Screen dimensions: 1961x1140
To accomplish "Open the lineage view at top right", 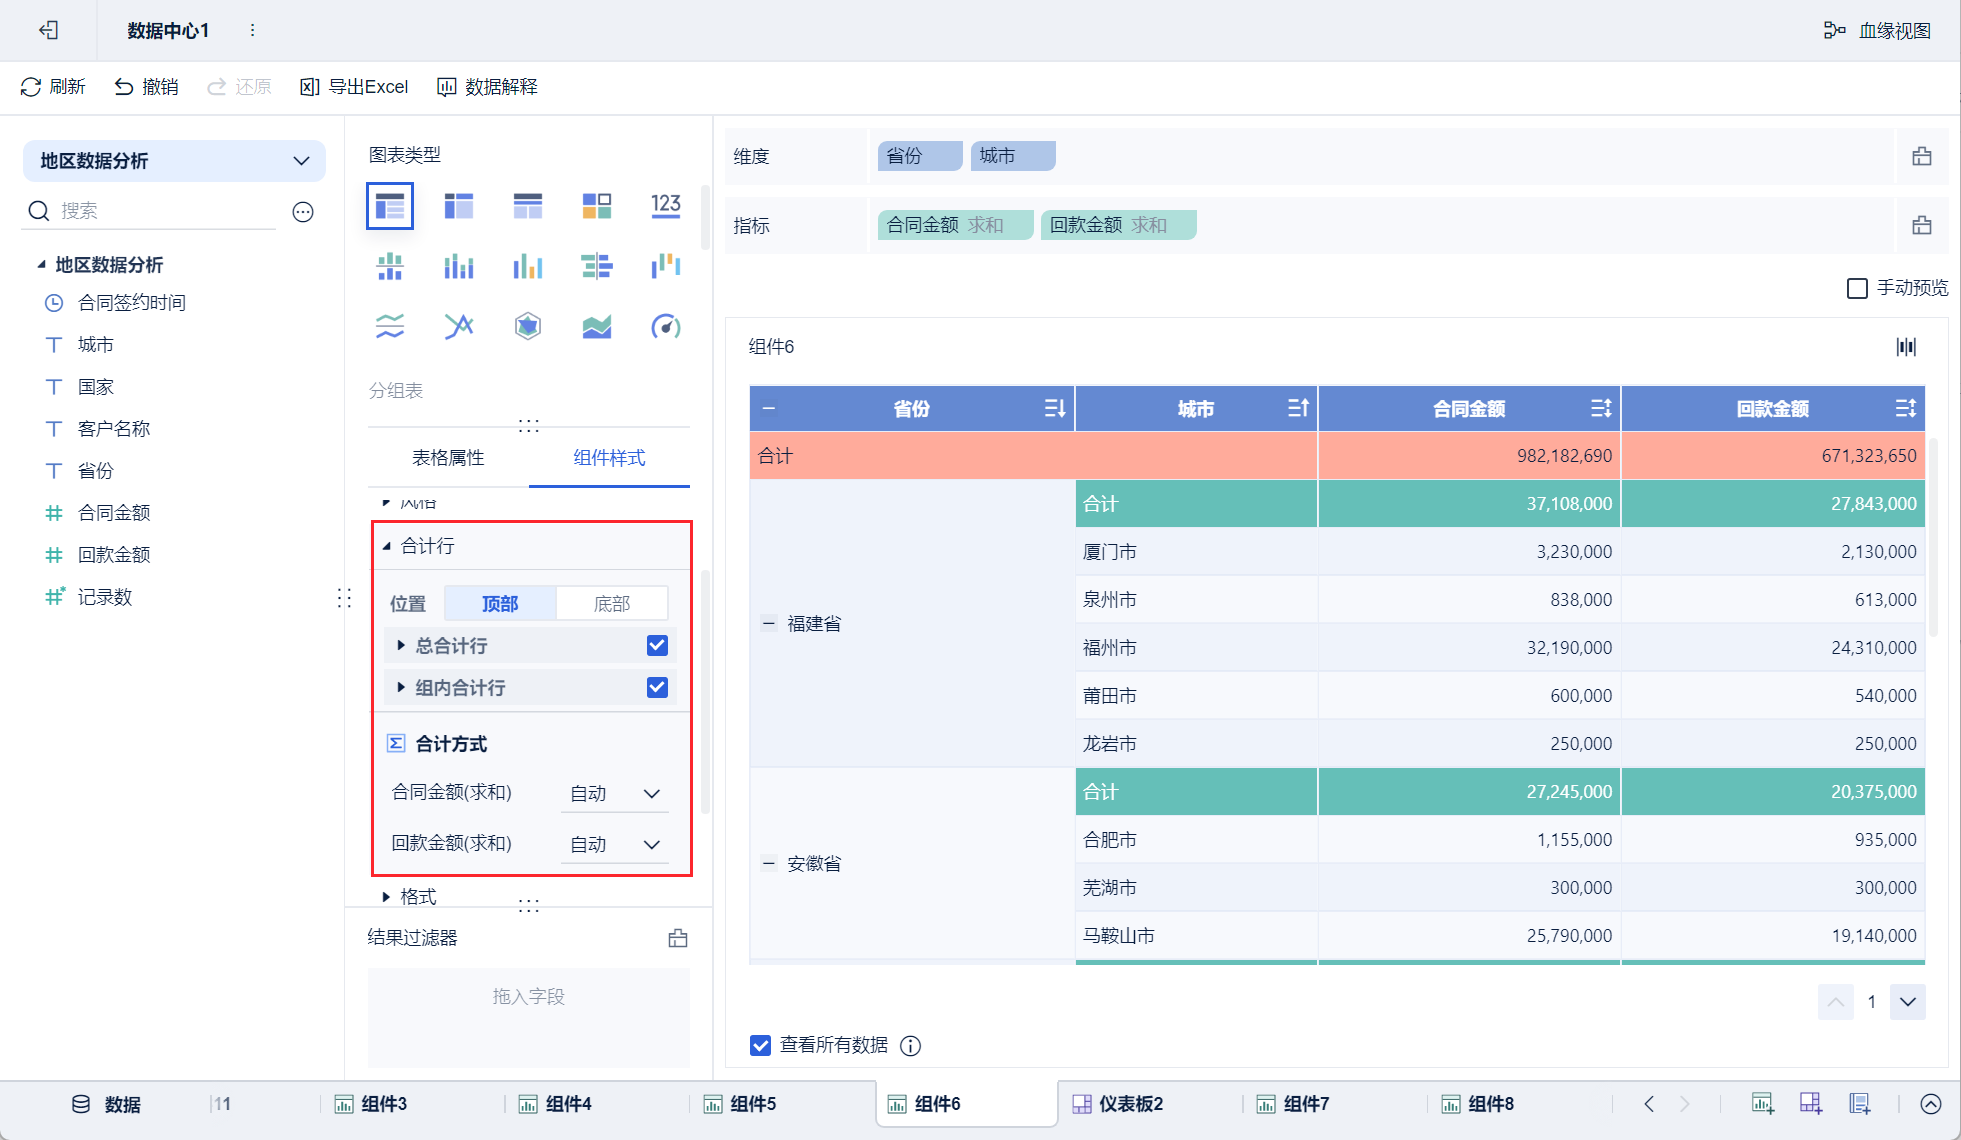I will (x=1877, y=31).
